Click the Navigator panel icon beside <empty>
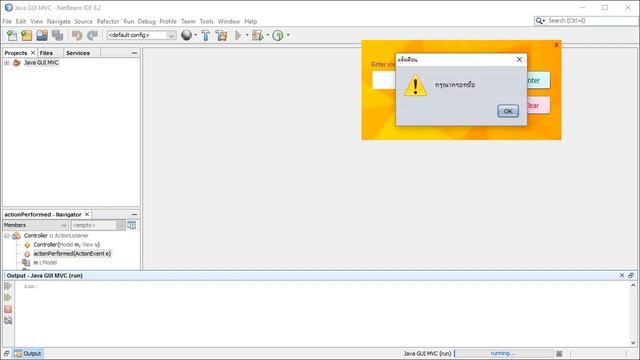This screenshot has height=360, width=640. coord(131,225)
